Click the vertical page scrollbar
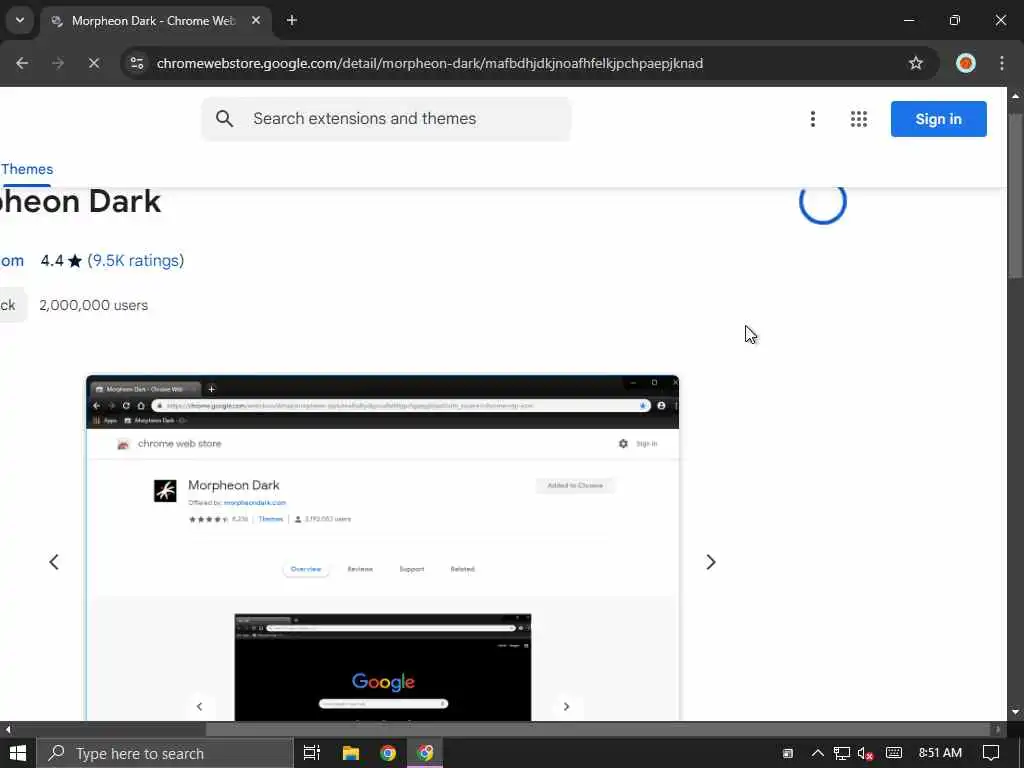The width and height of the screenshot is (1024, 768). click(x=1015, y=196)
